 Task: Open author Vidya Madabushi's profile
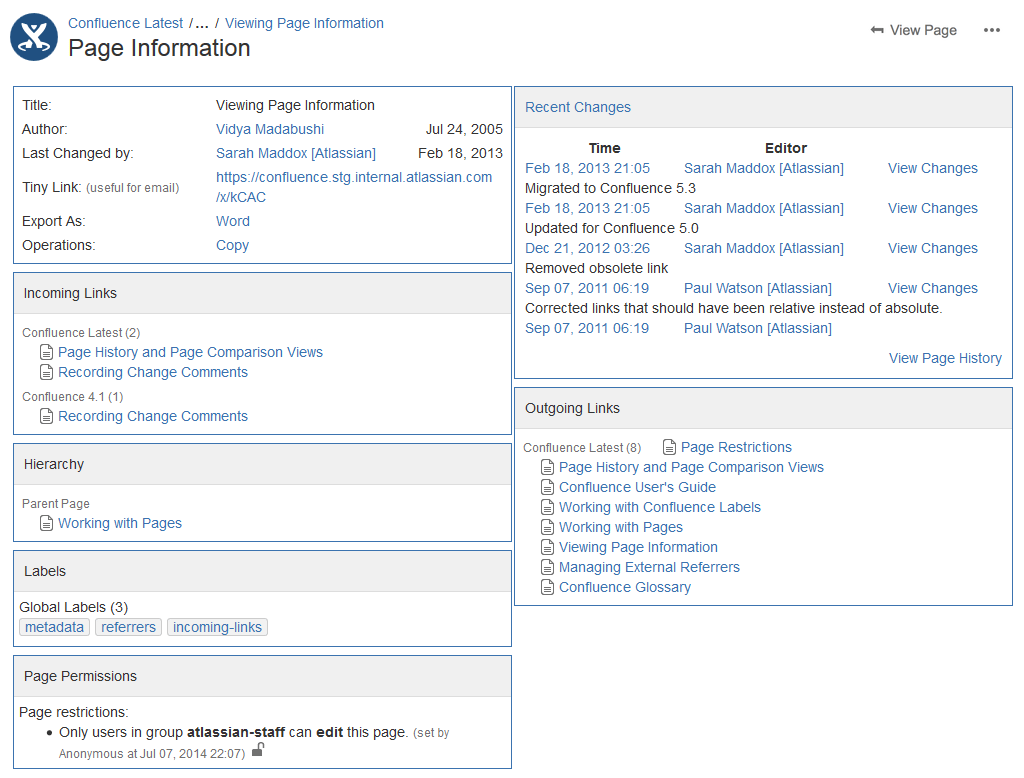270,129
